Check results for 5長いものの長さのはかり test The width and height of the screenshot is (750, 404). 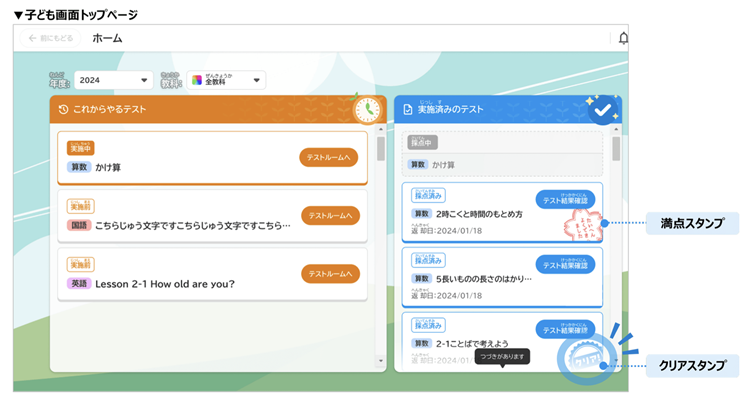click(565, 264)
